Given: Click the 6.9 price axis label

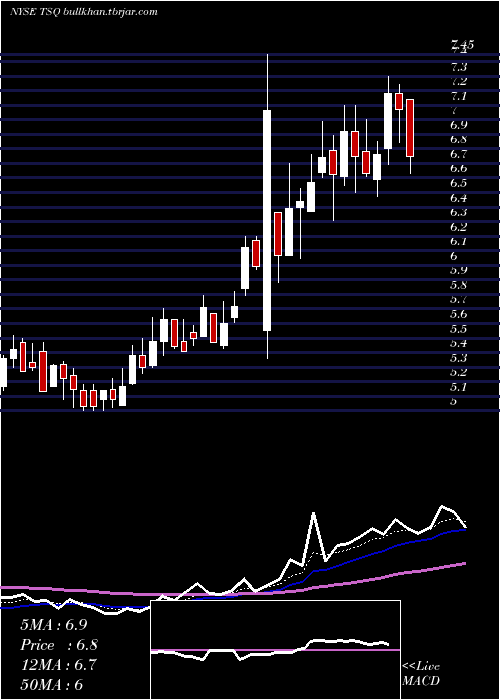Looking at the screenshot, I should point(459,125).
